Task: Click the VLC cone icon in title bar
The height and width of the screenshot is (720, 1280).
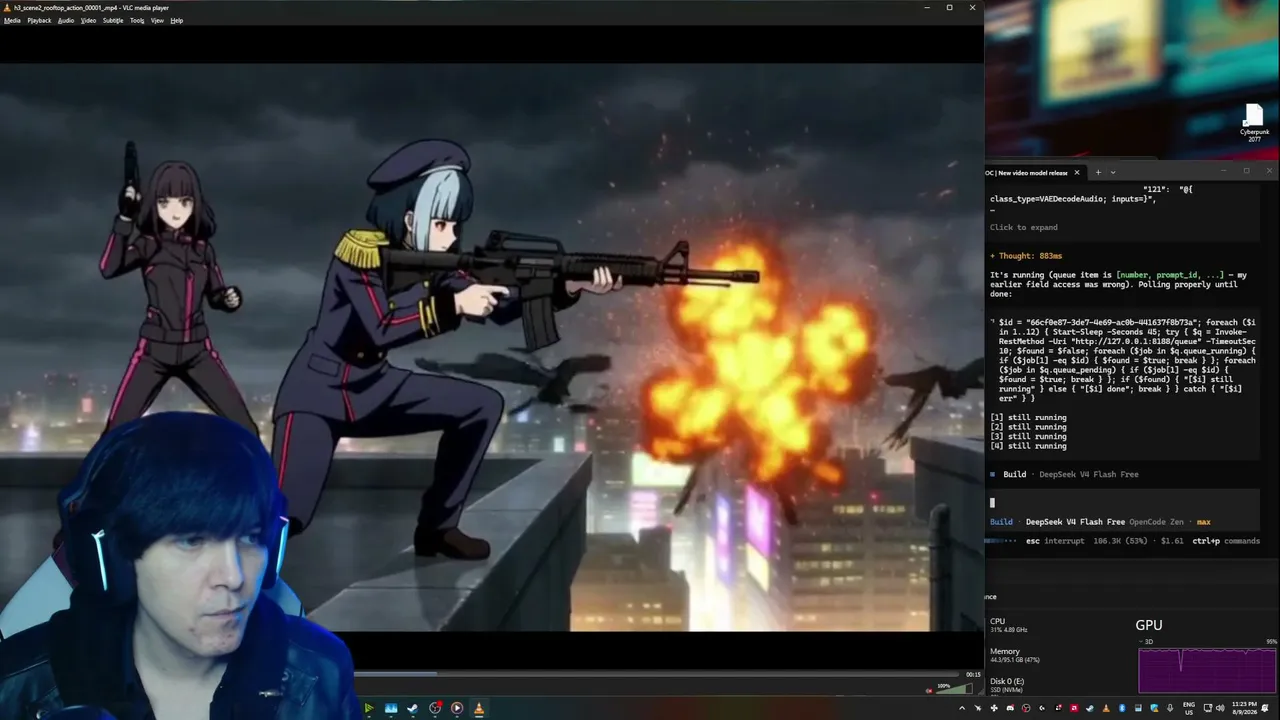Action: (7, 7)
